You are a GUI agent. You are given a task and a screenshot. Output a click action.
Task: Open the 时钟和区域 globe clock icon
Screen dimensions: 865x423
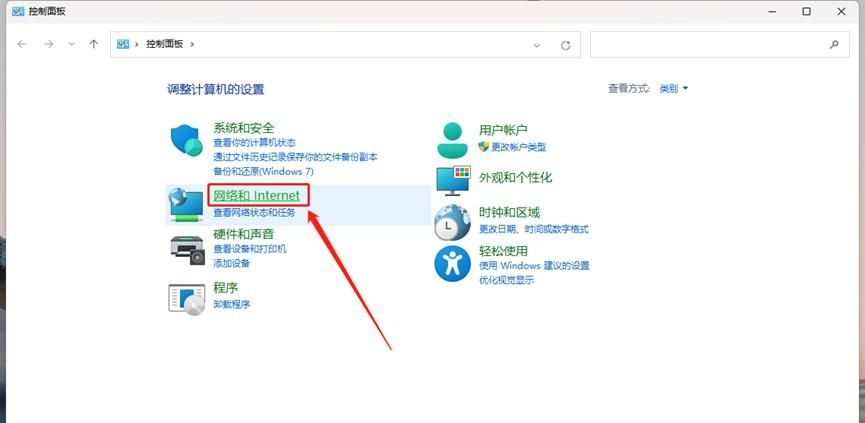(x=452, y=222)
